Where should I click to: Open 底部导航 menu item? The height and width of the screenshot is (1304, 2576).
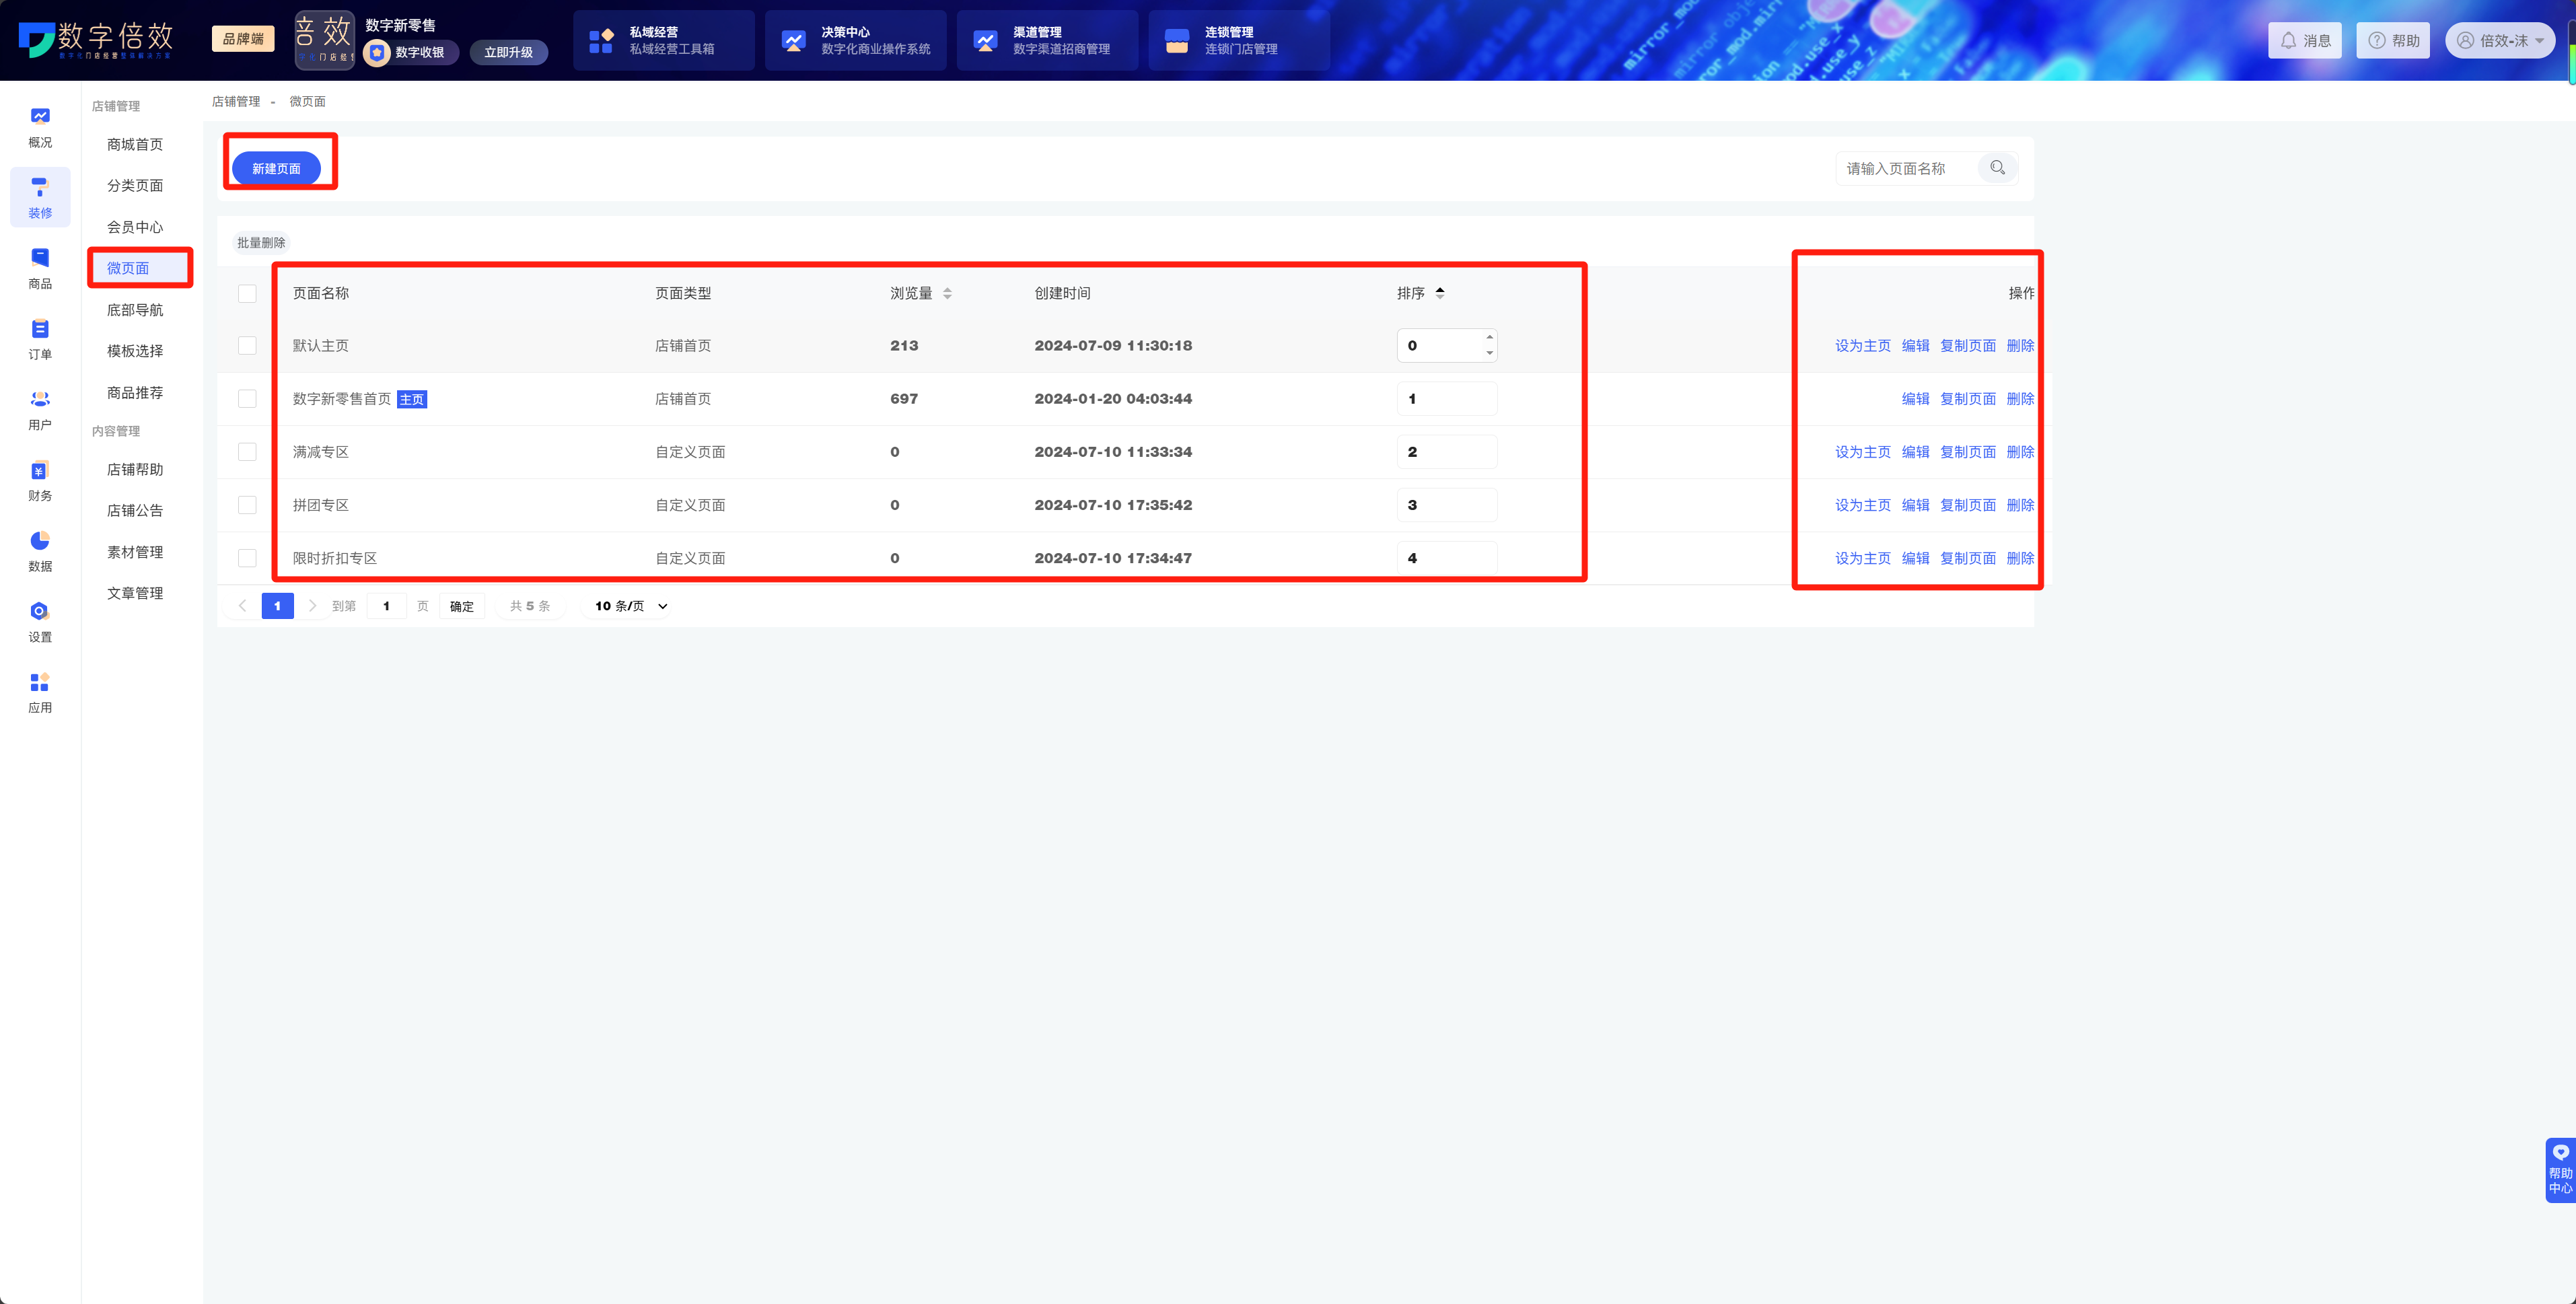tap(135, 310)
